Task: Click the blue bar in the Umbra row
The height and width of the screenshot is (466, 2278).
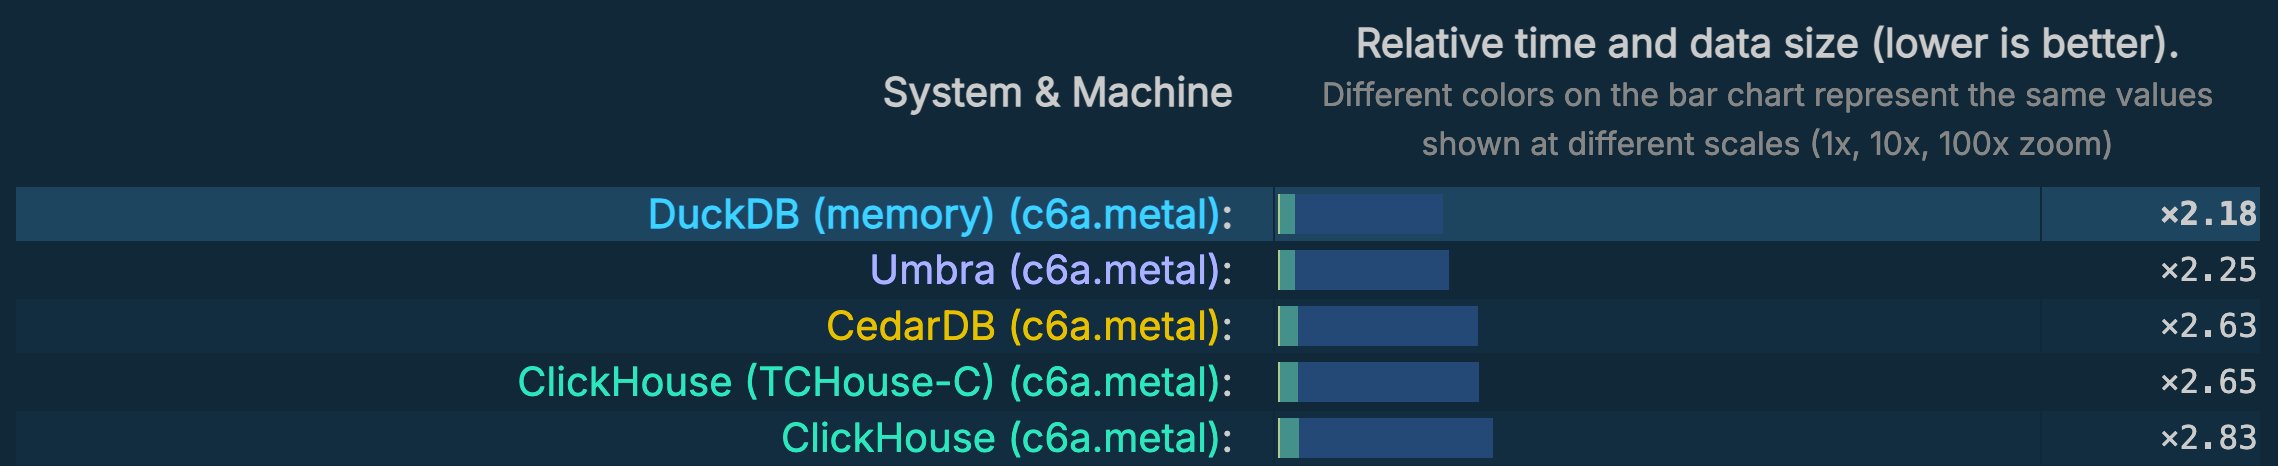Action: [x=1372, y=270]
